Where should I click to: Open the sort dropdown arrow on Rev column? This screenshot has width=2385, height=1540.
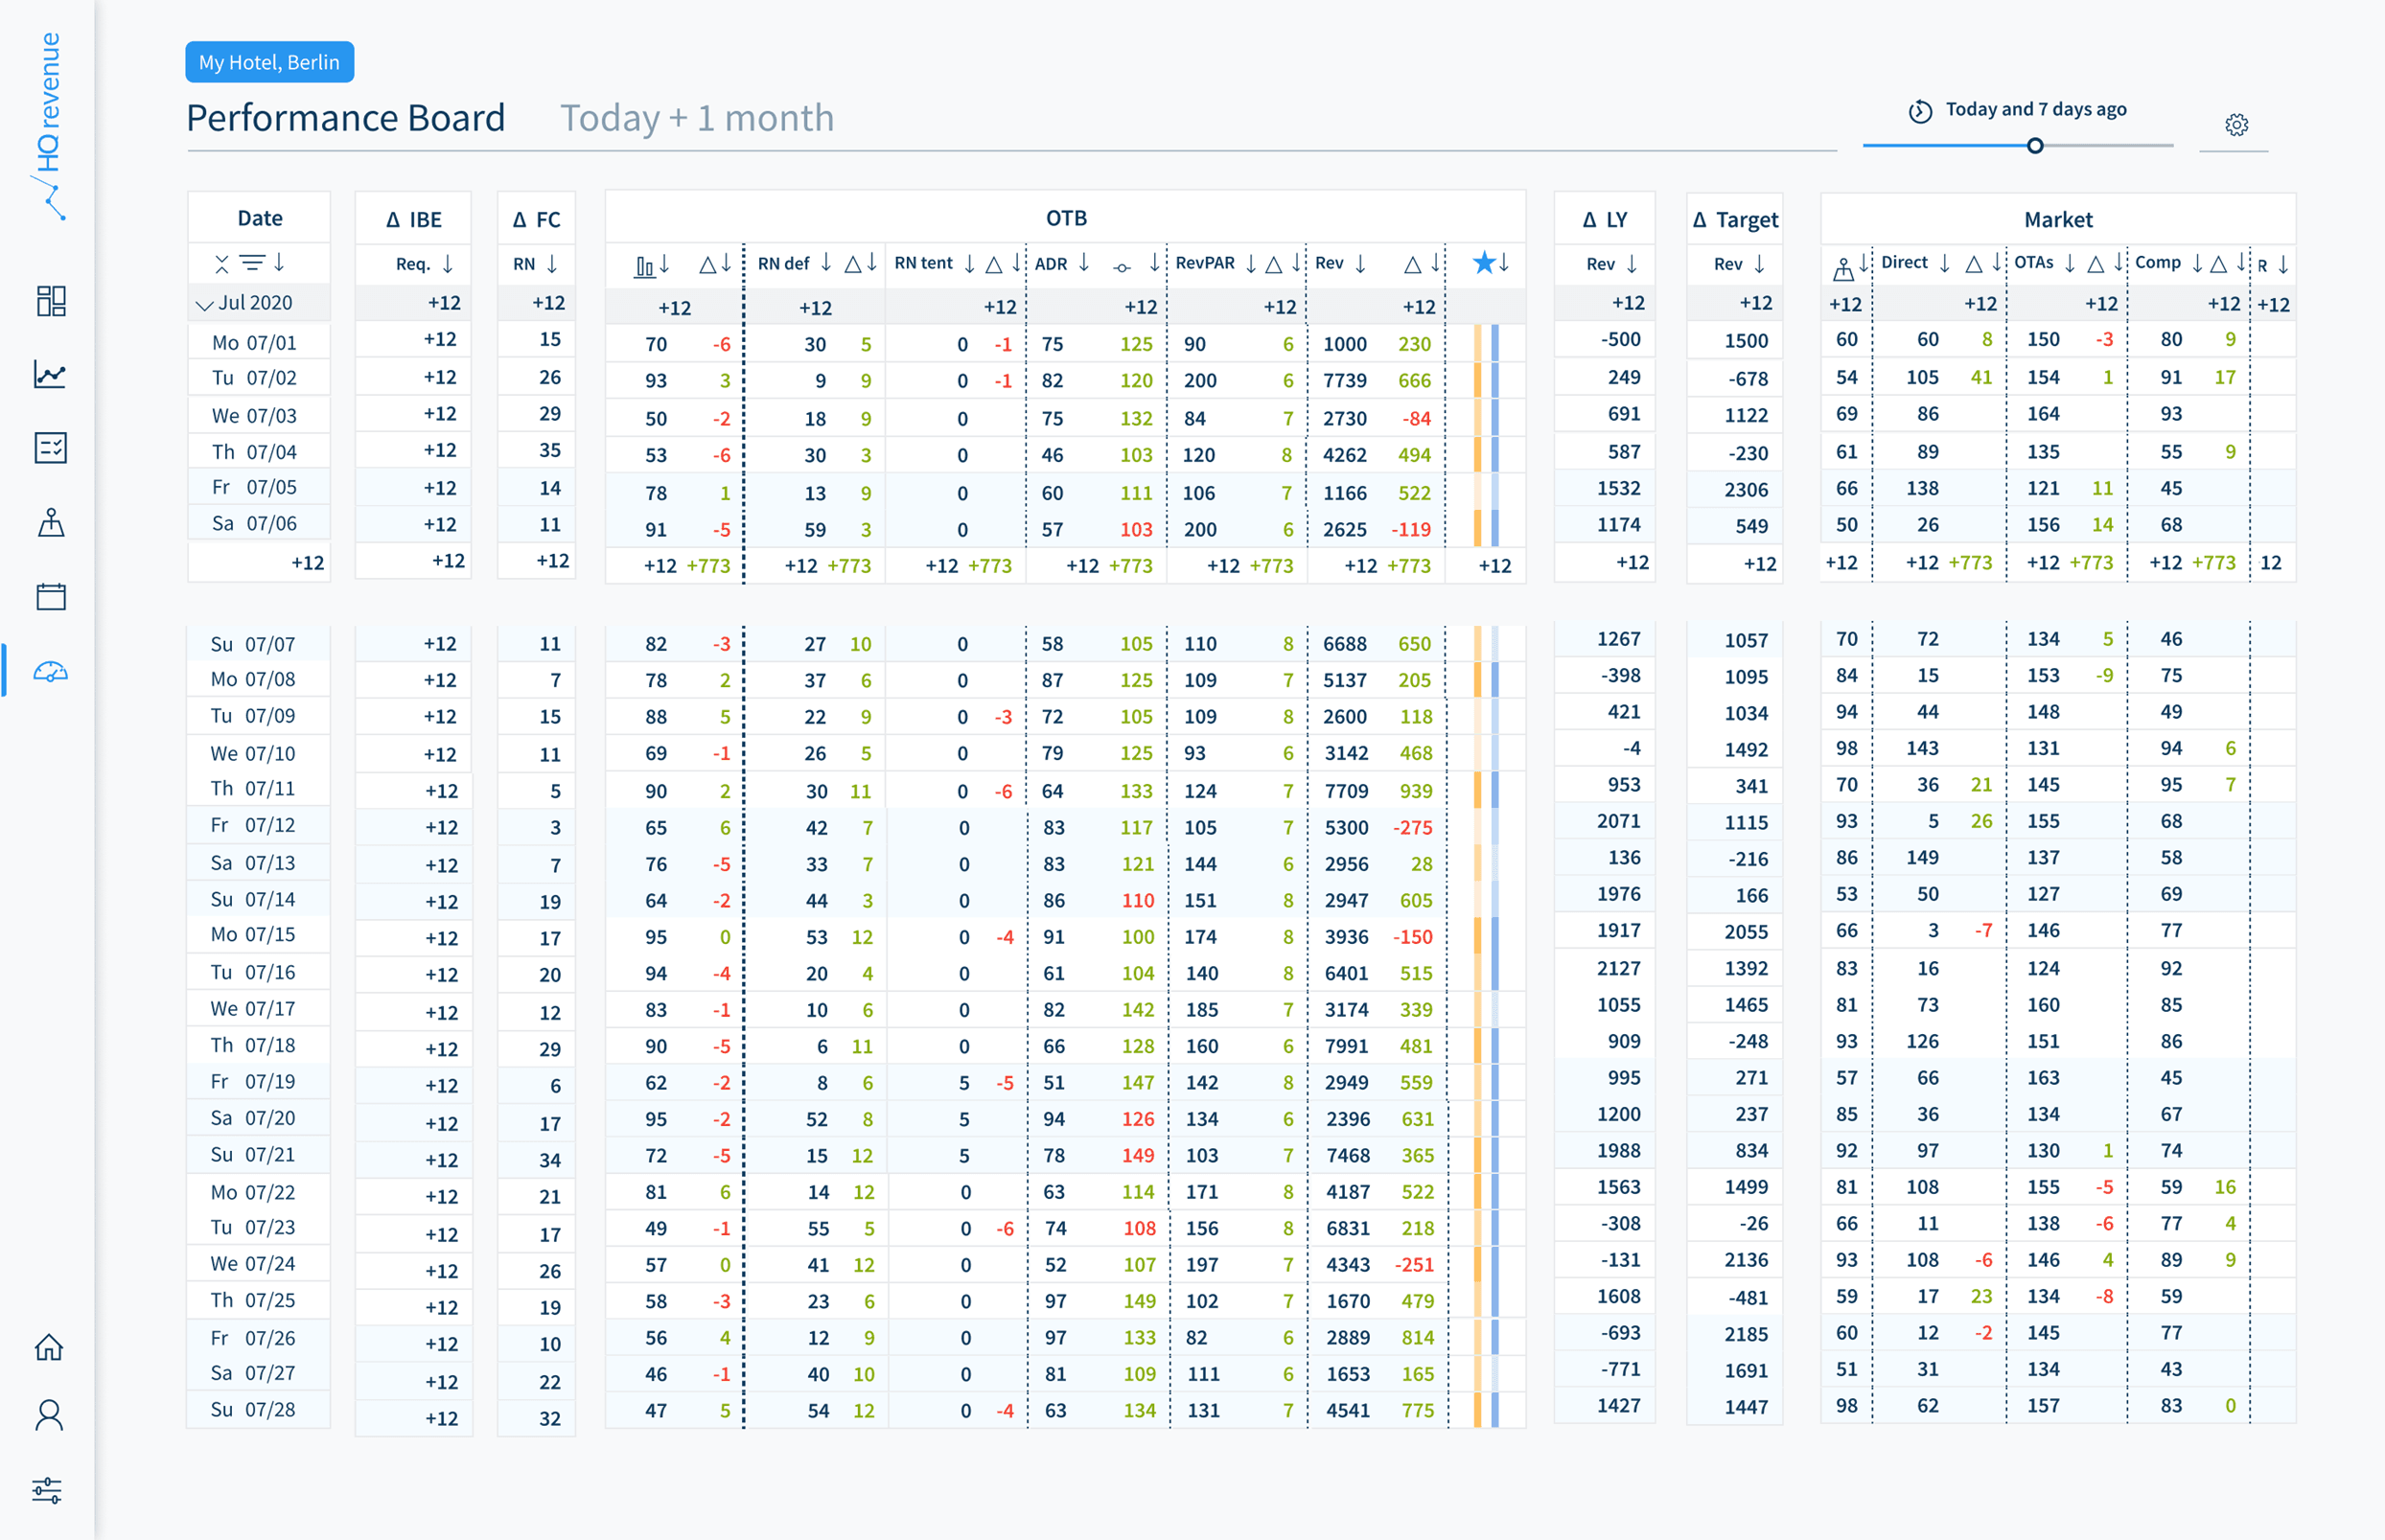[x=1361, y=263]
